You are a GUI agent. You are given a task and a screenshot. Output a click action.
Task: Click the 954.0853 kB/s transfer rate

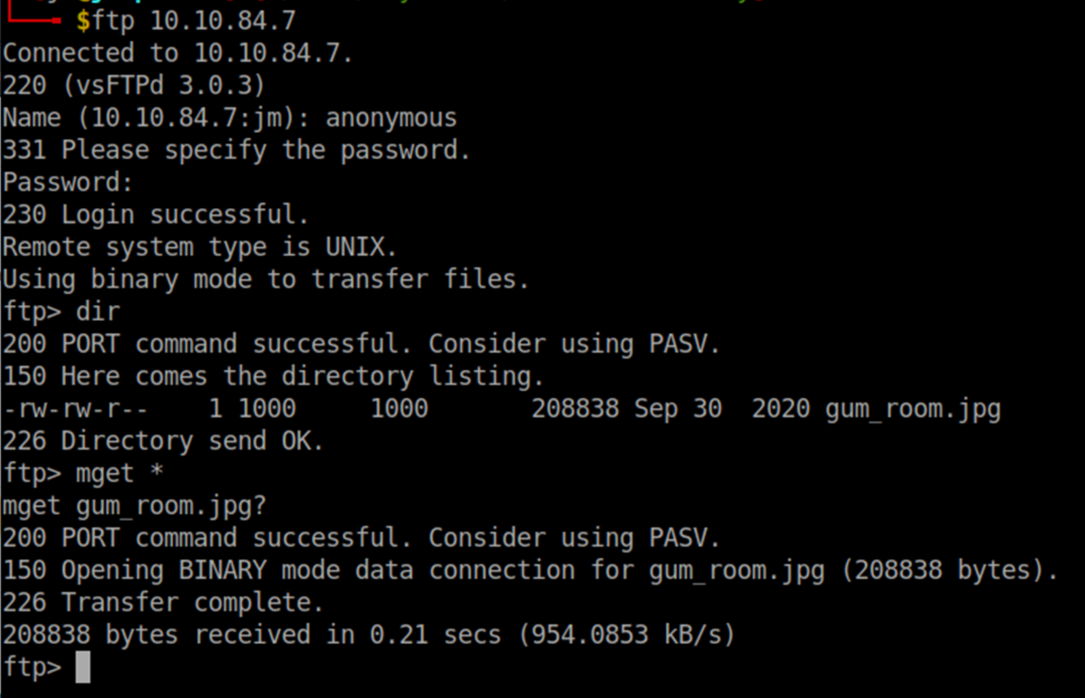pyautogui.click(x=627, y=635)
